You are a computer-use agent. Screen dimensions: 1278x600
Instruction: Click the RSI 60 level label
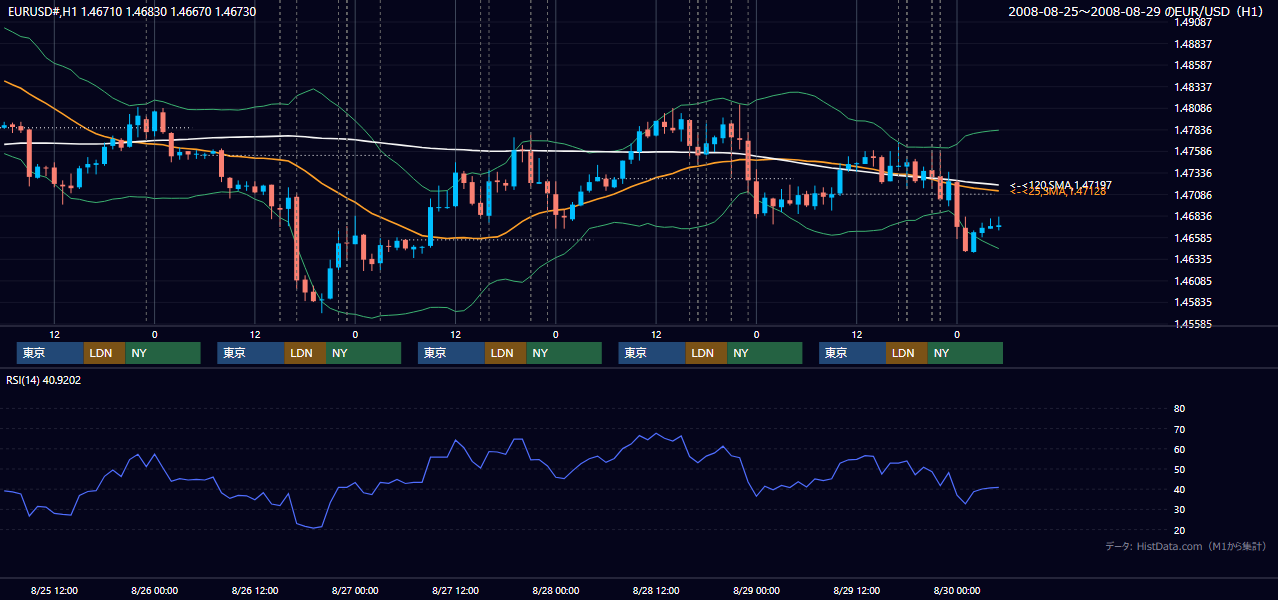coord(1179,449)
